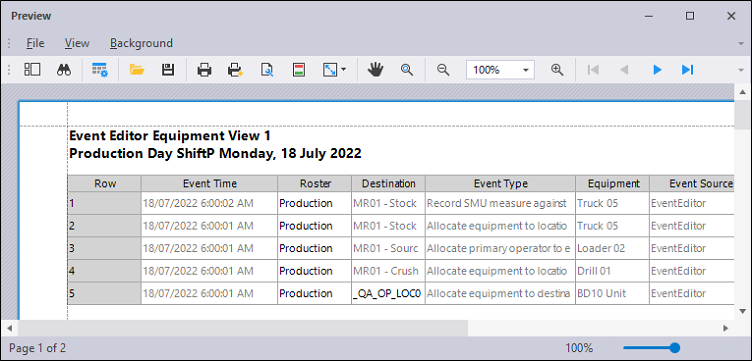Click the Event Type column header
Screen dimensions: 752x361
[501, 184]
